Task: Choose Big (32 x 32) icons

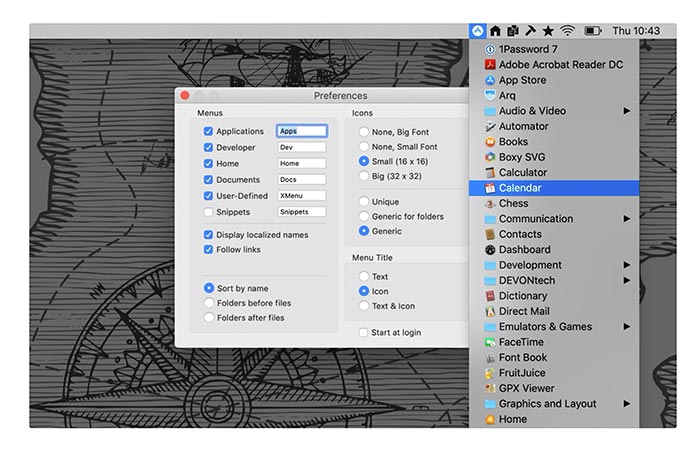Action: pyautogui.click(x=364, y=176)
